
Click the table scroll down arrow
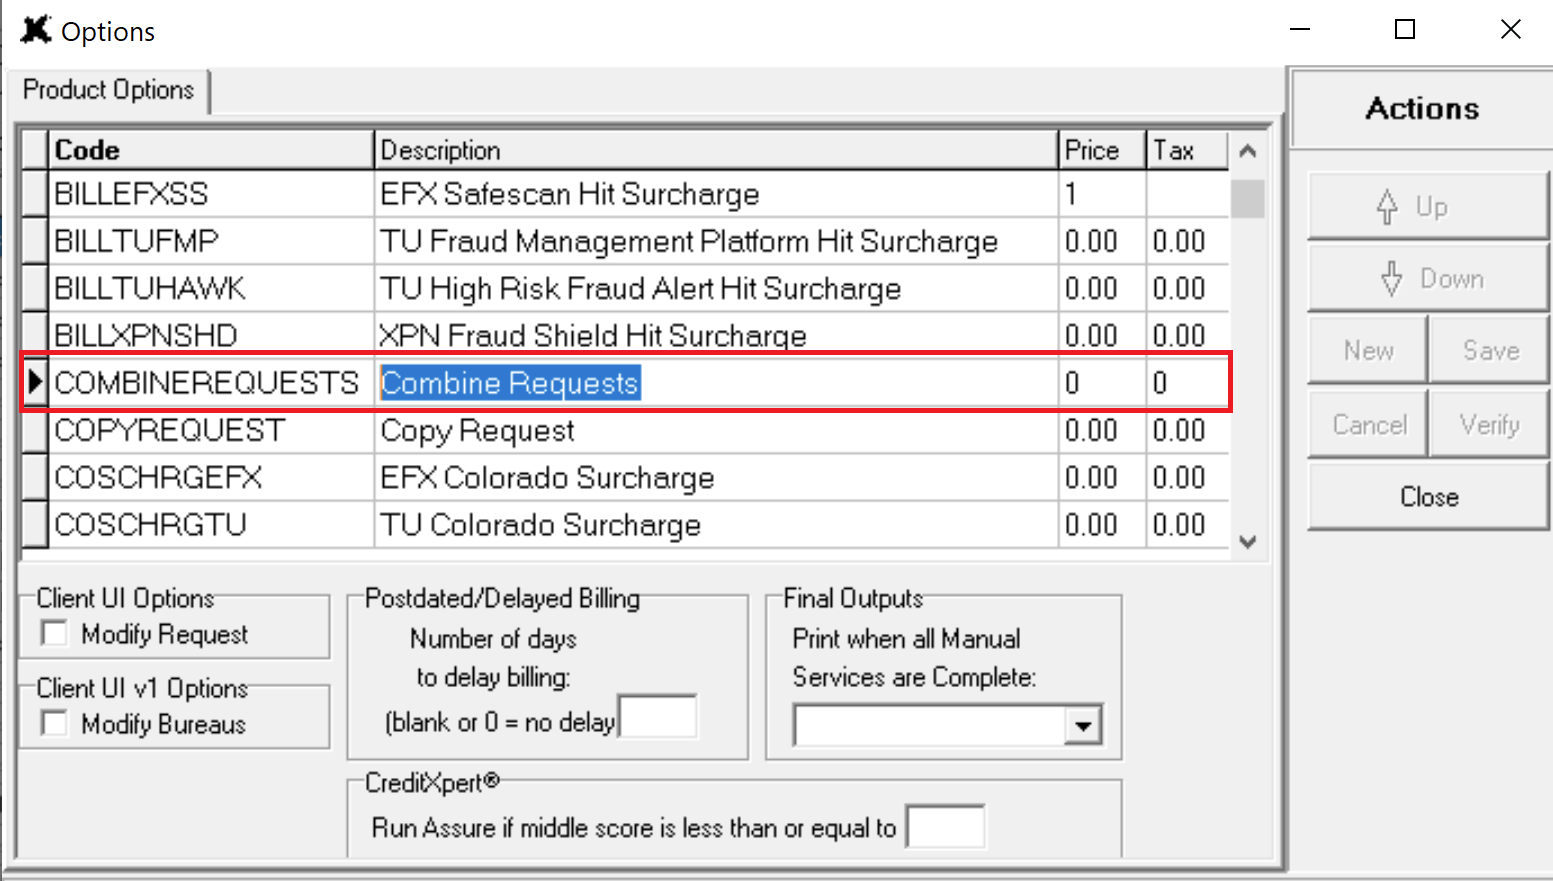[x=1247, y=541]
